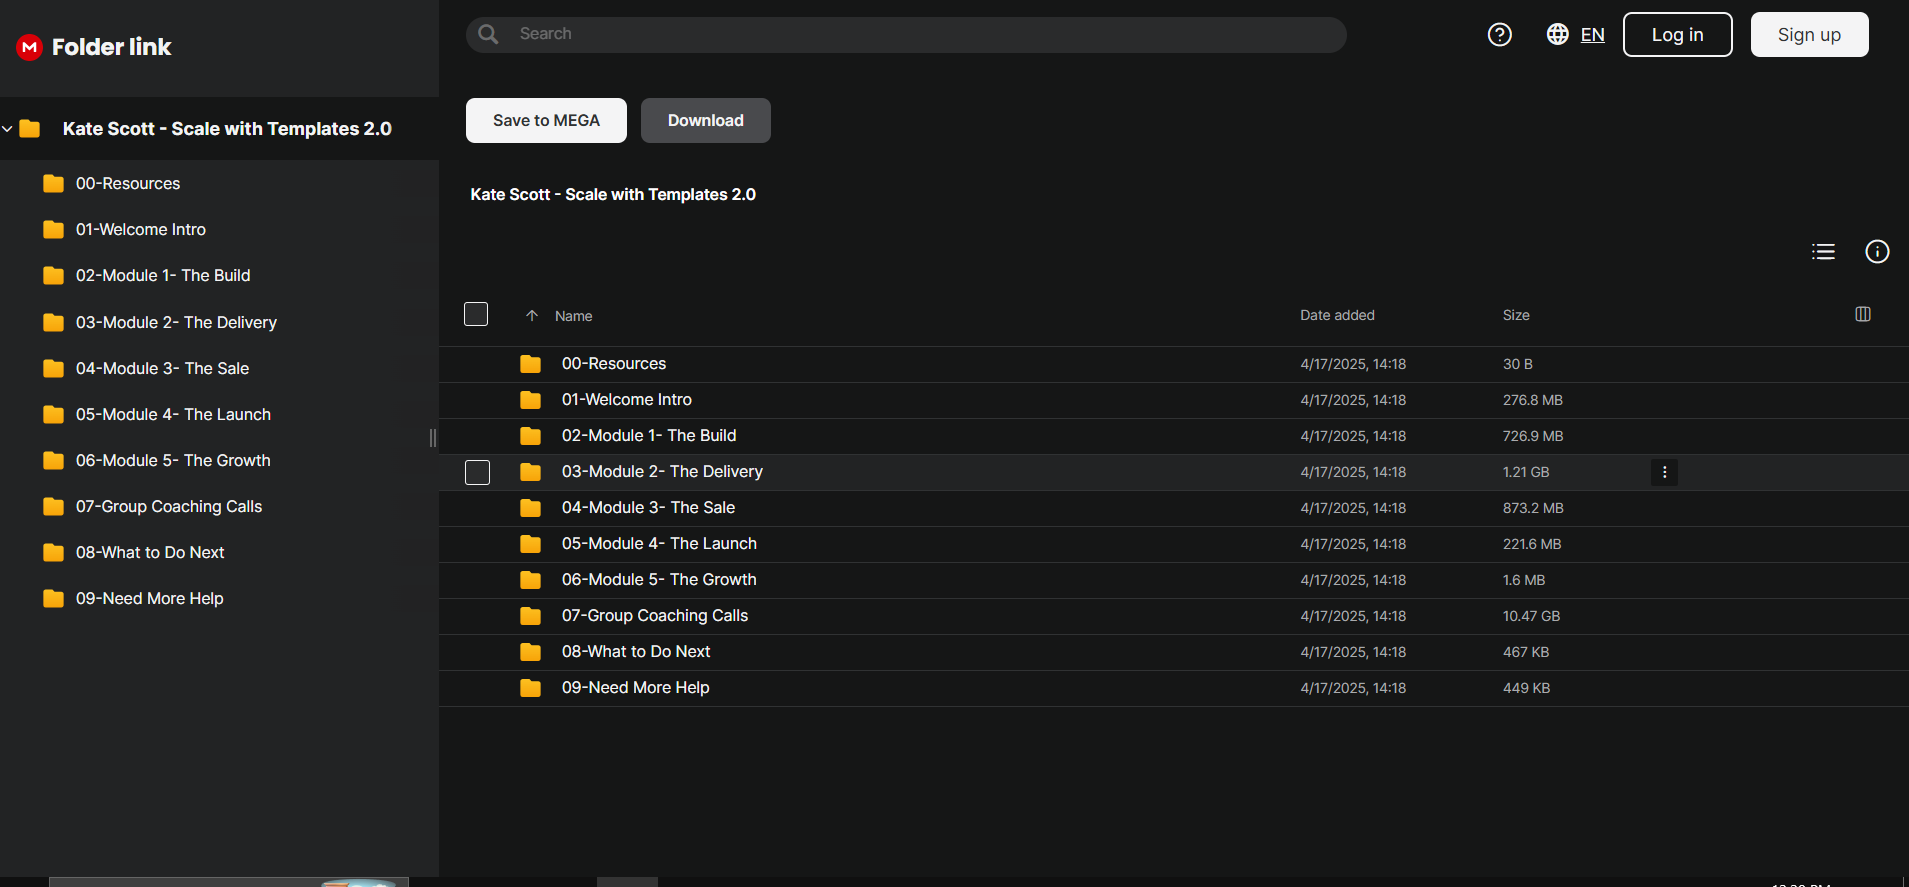
Task: Click 01-Welcome Intro folder icon in file list
Action: tap(530, 400)
